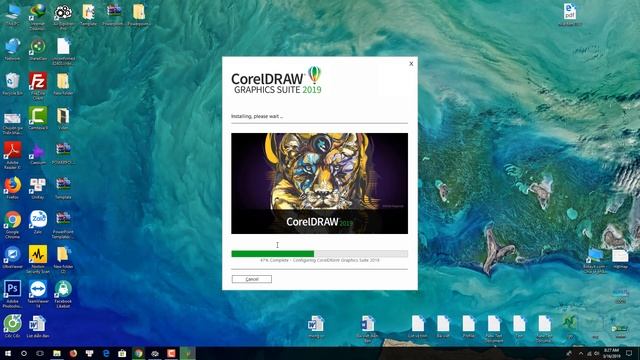Screen dimensions: 640x360
Task: Open Task View on the taskbar
Action: pos(40,353)
